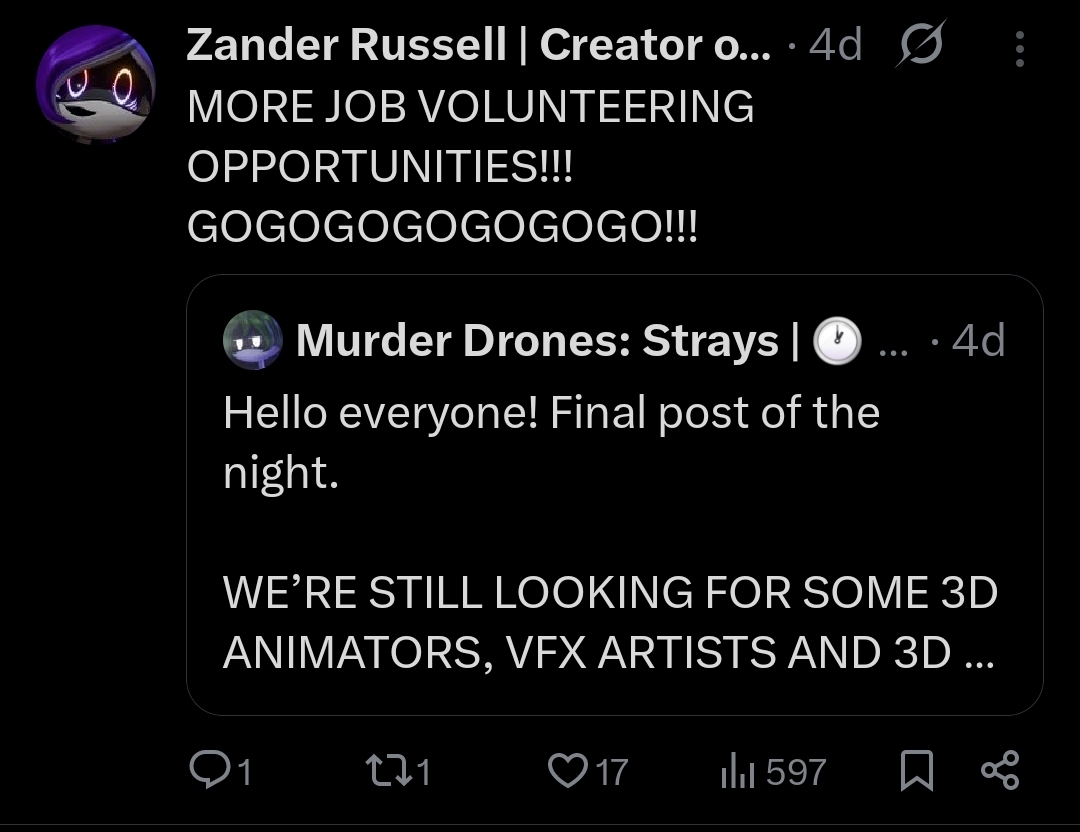1080x832 pixels.
Task: Repost using the retweet arrows icon
Action: [x=380, y=771]
